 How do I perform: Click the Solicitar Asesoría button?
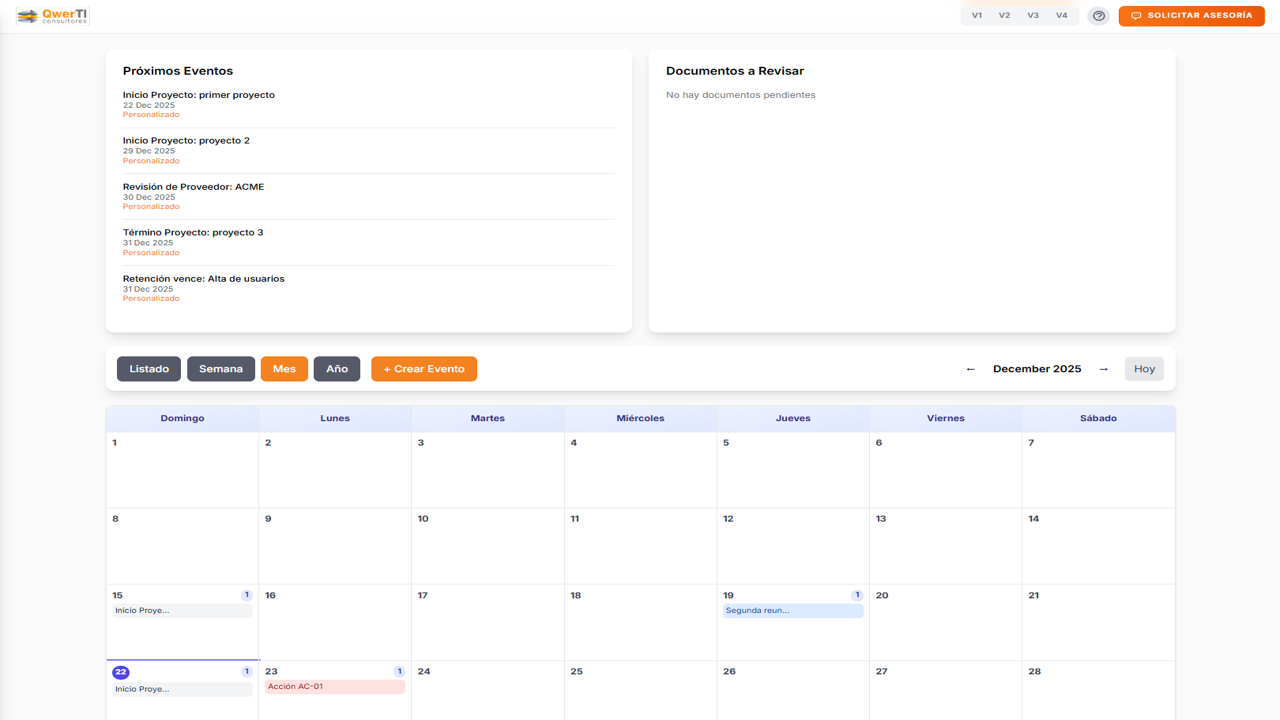point(1191,16)
